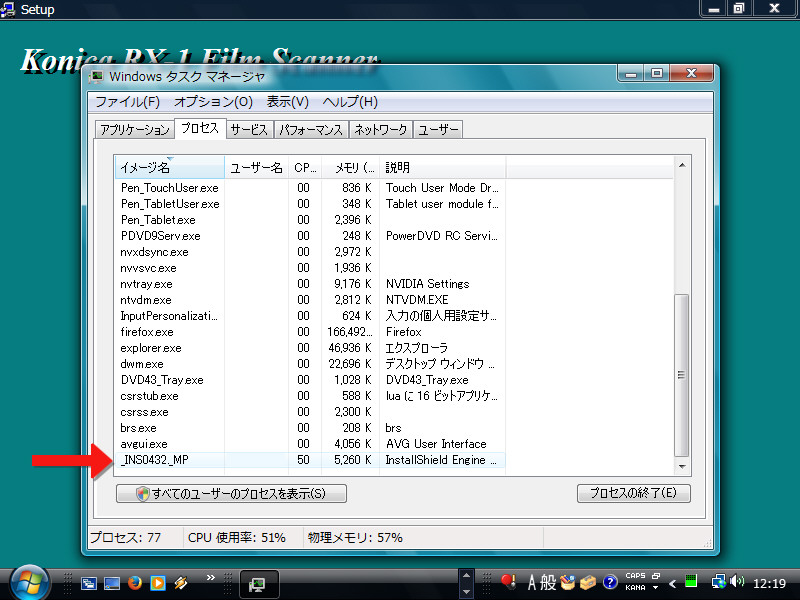Open the オプション(O) menu
800x600 pixels.
click(x=213, y=102)
